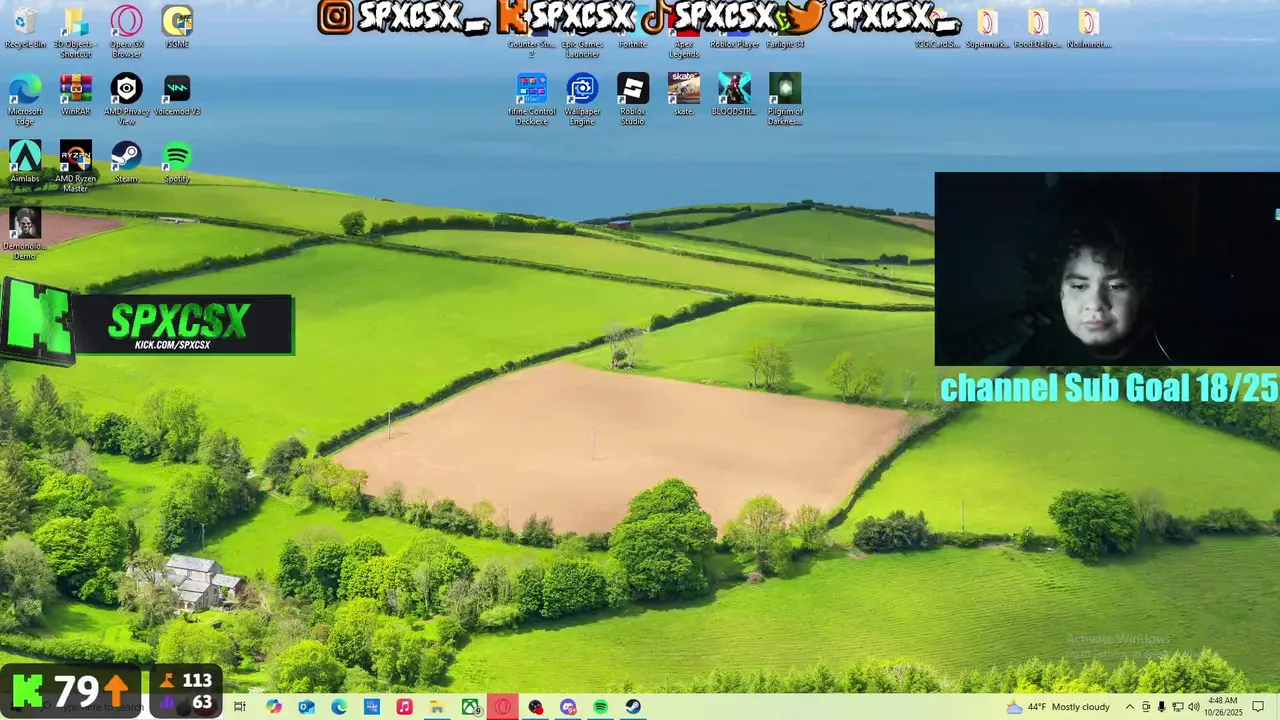This screenshot has width=1280, height=720.
Task: Click the webcam overlay feed
Action: click(x=1107, y=269)
